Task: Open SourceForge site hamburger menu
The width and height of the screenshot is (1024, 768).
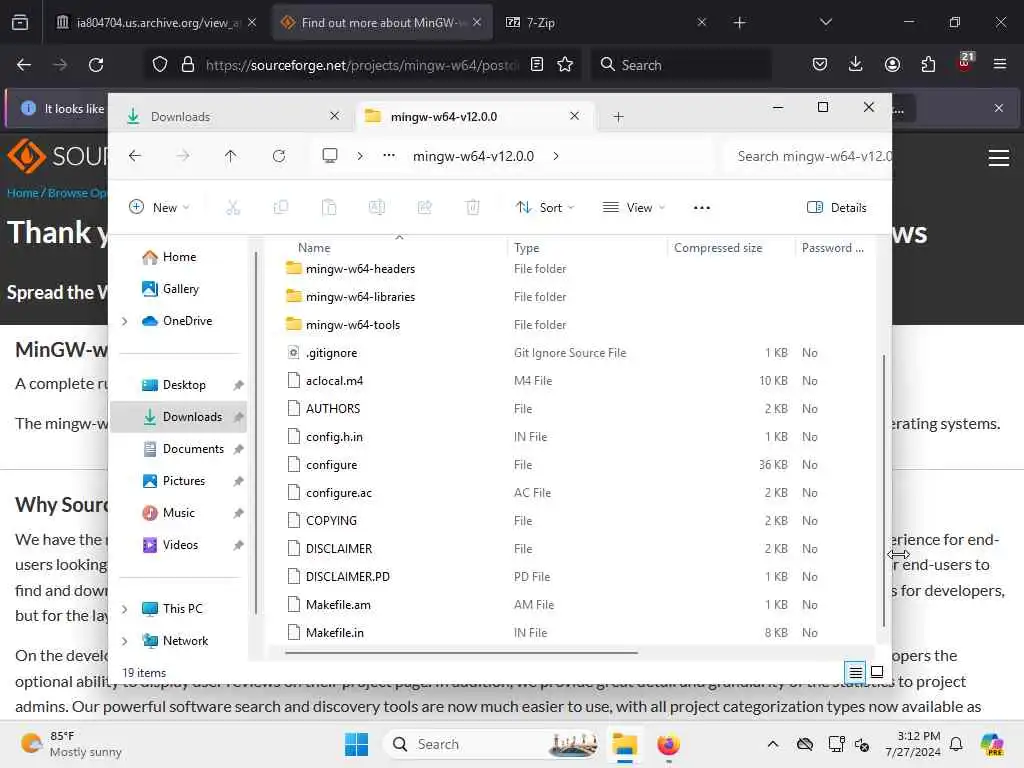Action: pyautogui.click(x=999, y=158)
